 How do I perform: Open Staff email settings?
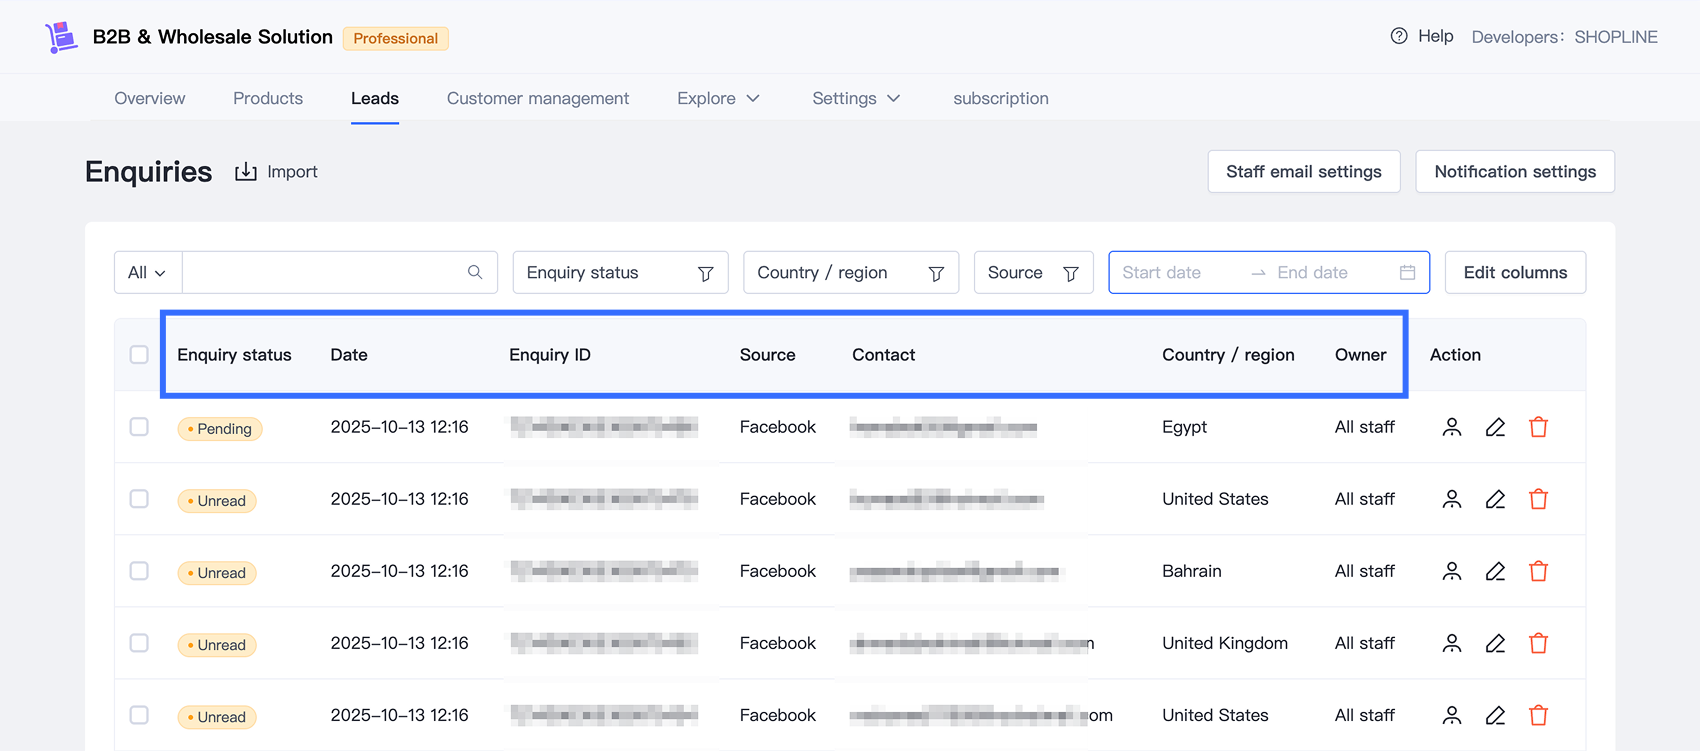tap(1303, 172)
